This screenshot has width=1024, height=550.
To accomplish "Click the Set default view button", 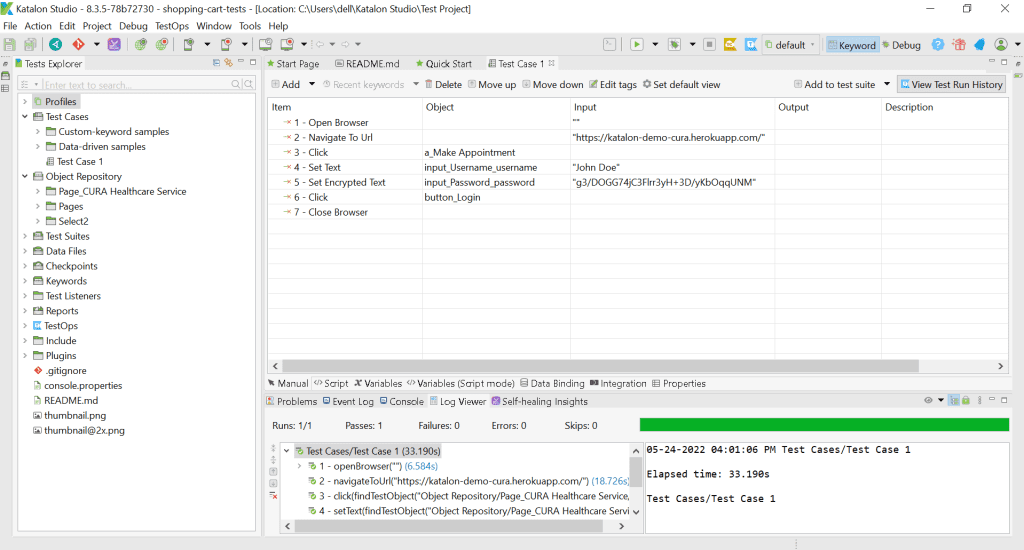I will 681,85.
